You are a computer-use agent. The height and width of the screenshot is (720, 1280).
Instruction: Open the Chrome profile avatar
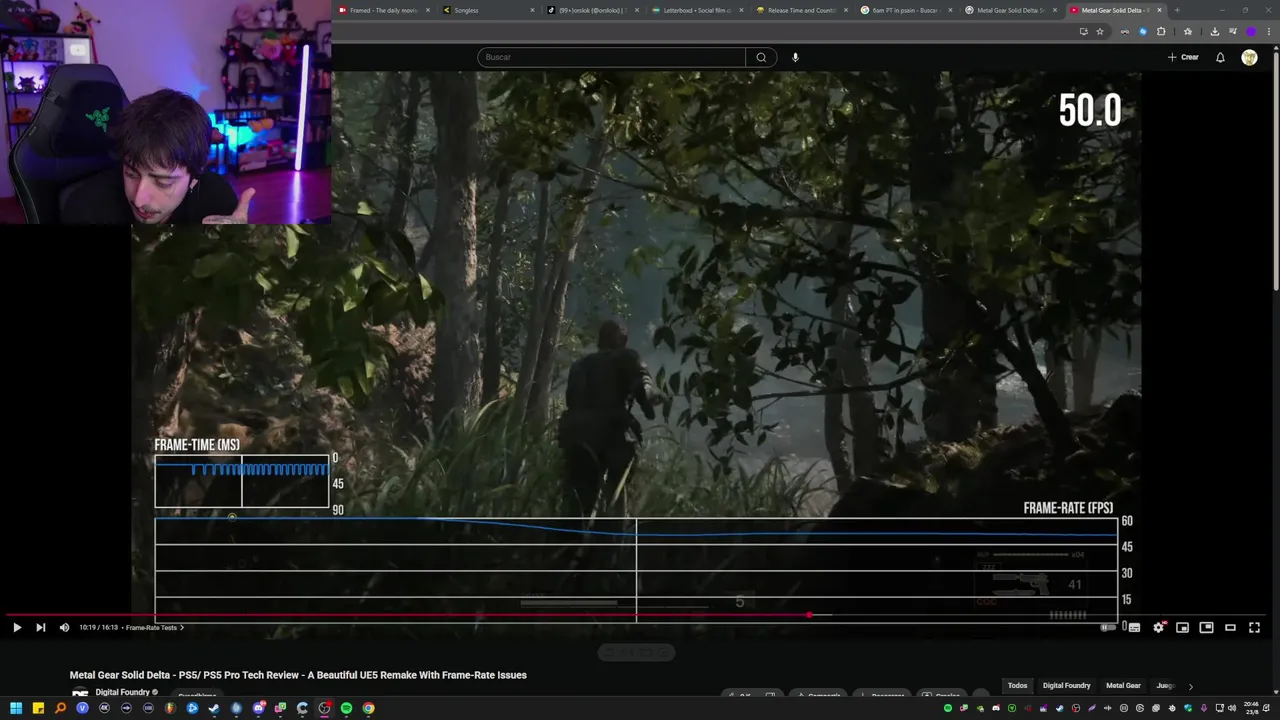[x=1251, y=32]
